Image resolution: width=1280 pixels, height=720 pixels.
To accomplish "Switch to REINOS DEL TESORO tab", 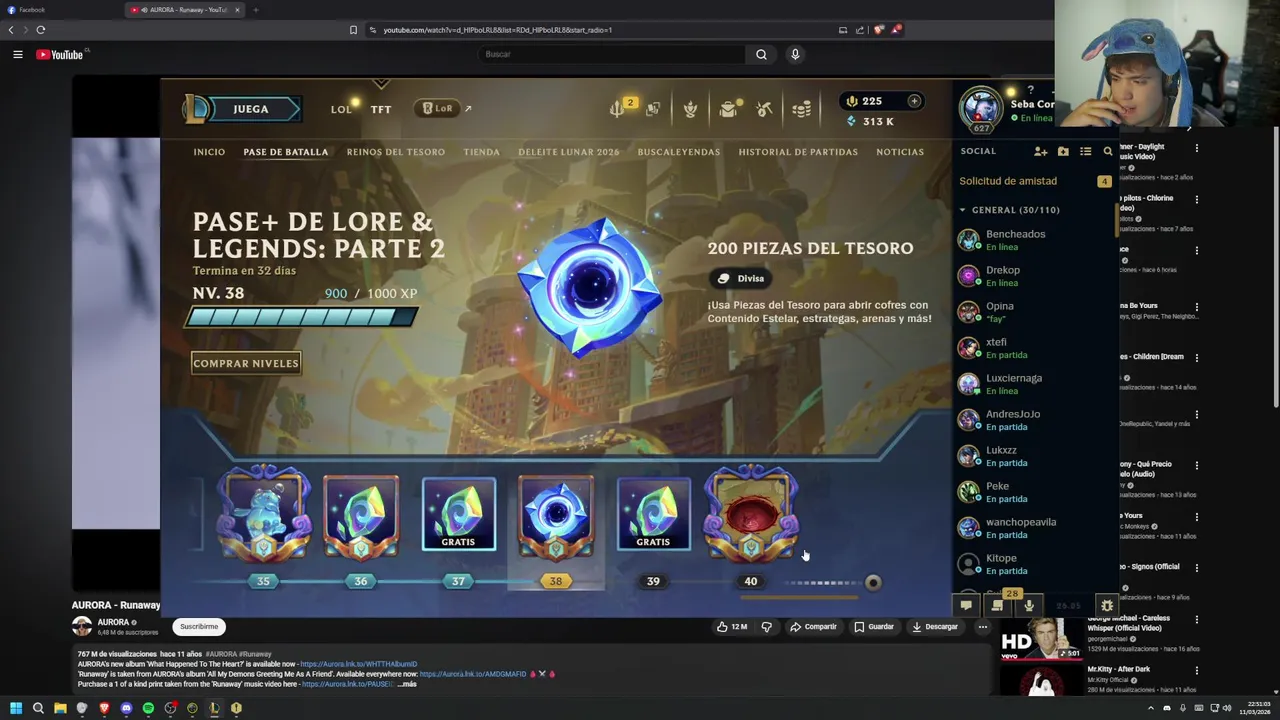I will pos(396,152).
